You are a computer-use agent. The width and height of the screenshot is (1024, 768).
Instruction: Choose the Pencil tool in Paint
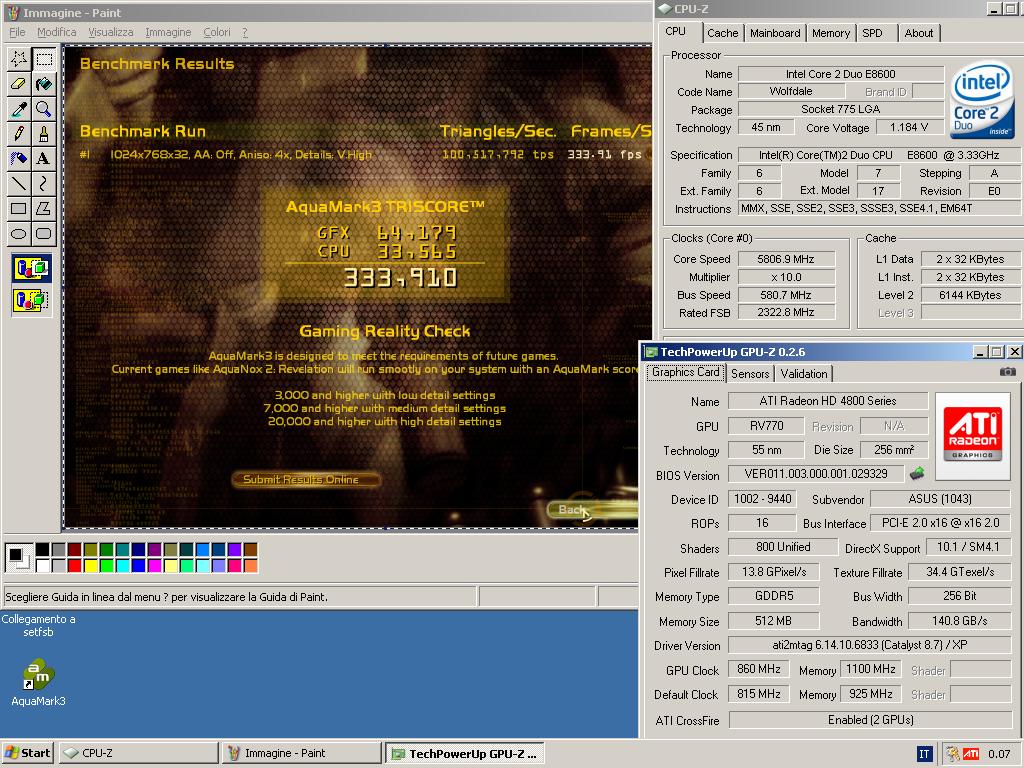click(x=19, y=134)
